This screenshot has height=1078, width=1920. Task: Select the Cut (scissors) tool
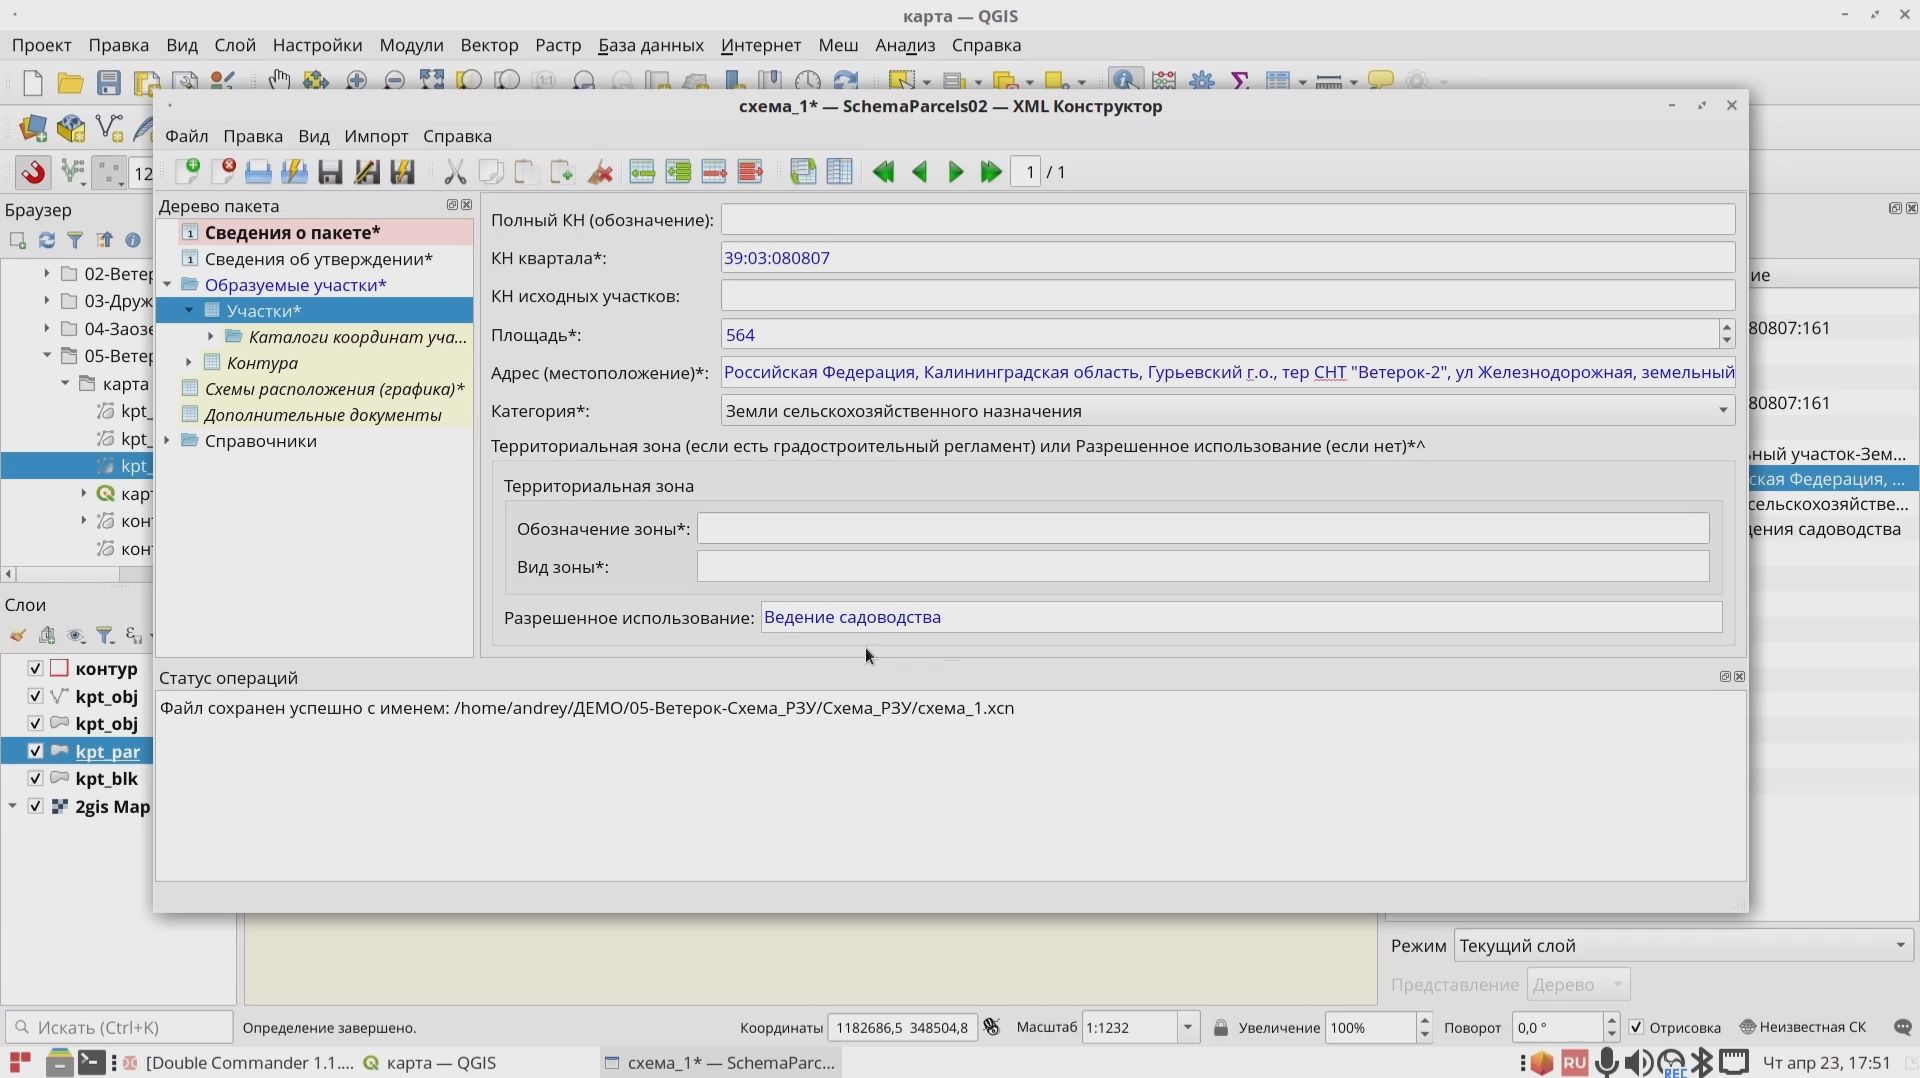tap(454, 171)
